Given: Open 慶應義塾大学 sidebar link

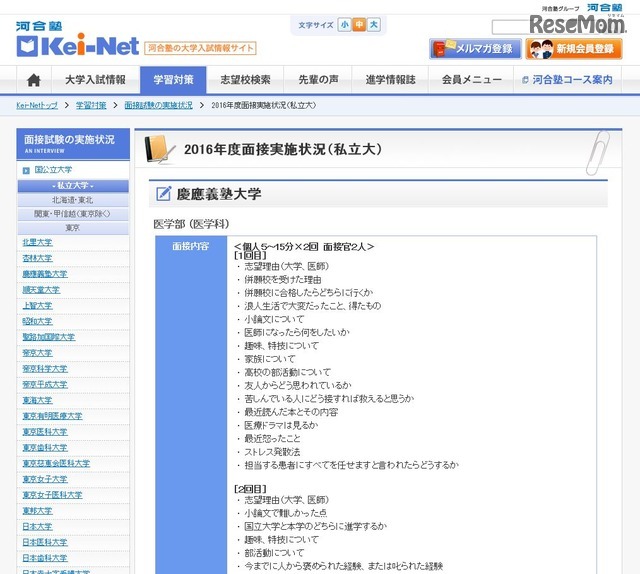Looking at the screenshot, I should [x=44, y=274].
